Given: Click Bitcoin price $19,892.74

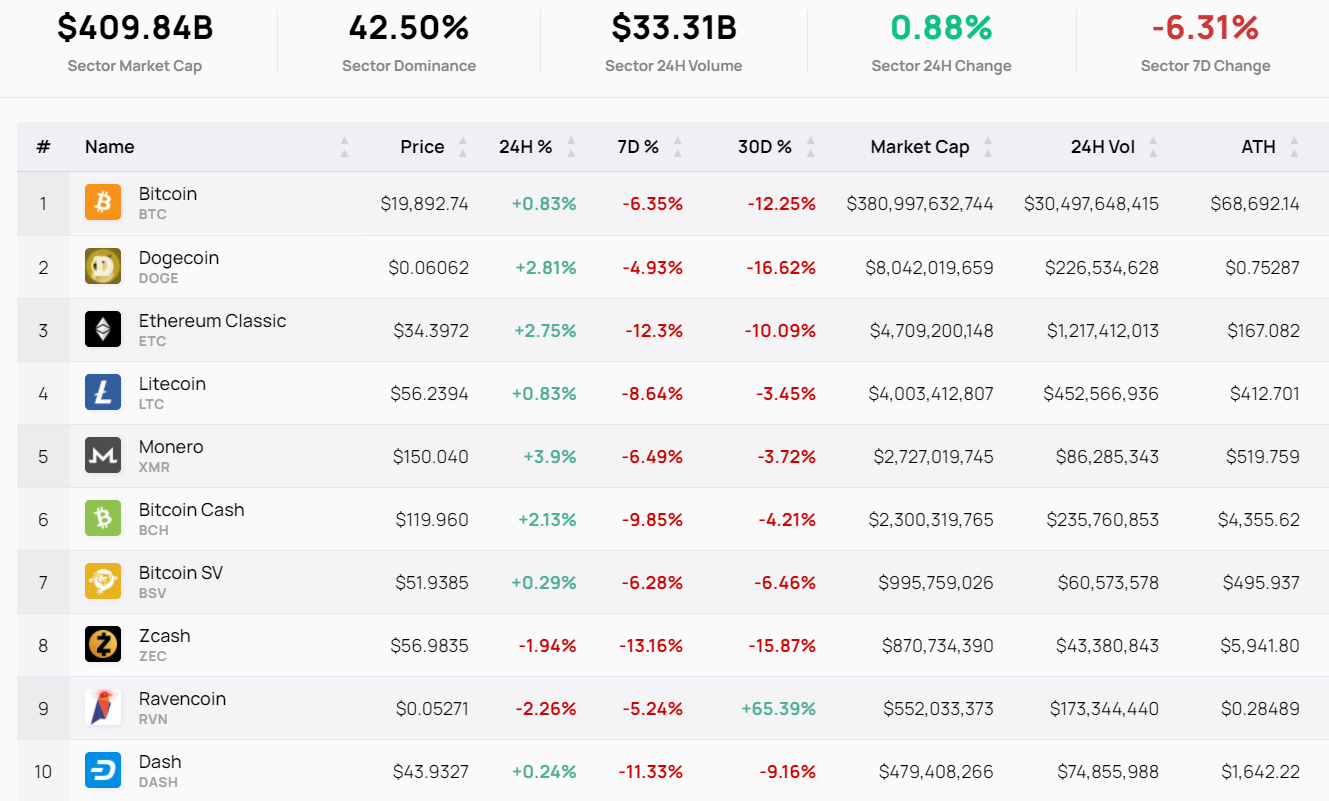Looking at the screenshot, I should [425, 204].
